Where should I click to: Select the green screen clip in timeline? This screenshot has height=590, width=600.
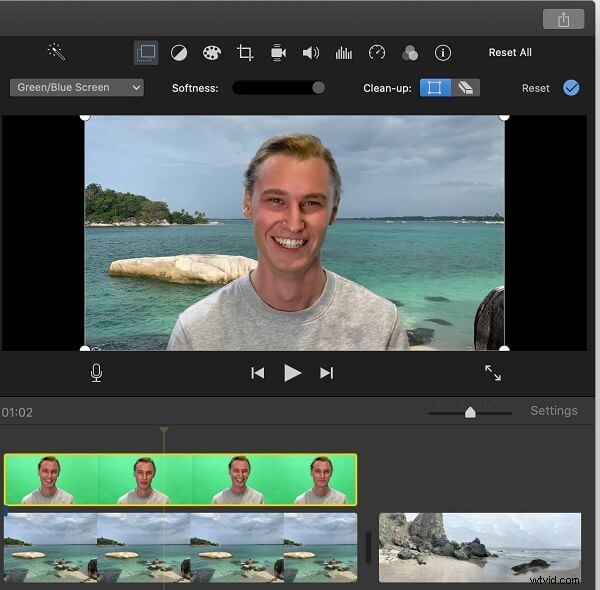coord(181,479)
